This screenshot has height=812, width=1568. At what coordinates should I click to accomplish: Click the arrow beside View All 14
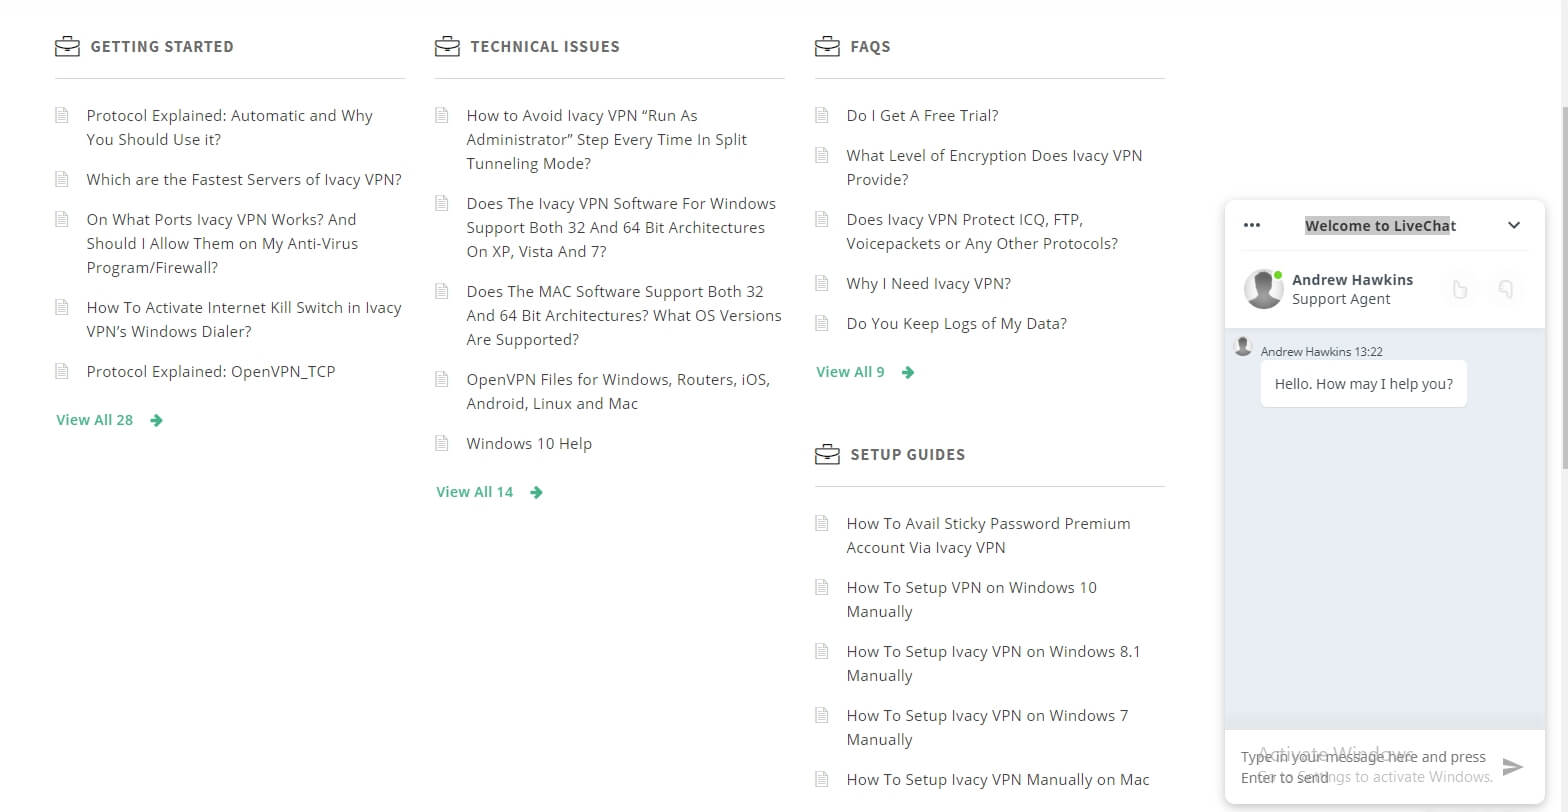536,492
